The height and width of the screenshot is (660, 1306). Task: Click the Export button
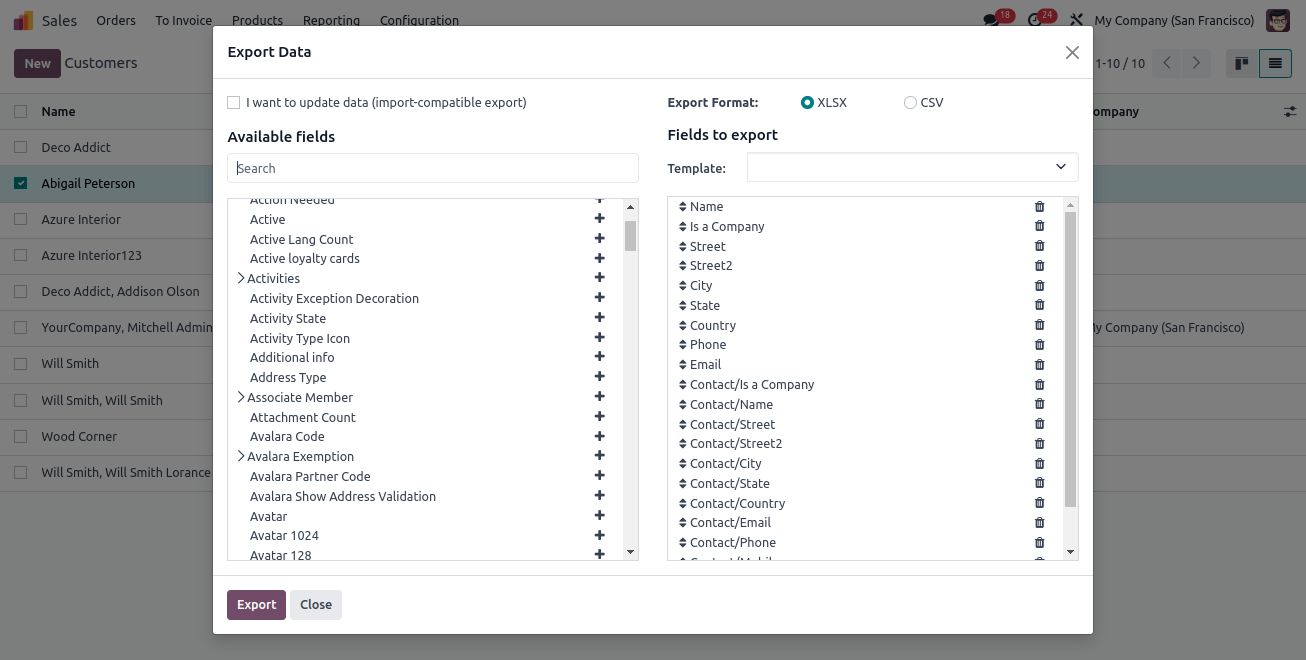coord(256,604)
